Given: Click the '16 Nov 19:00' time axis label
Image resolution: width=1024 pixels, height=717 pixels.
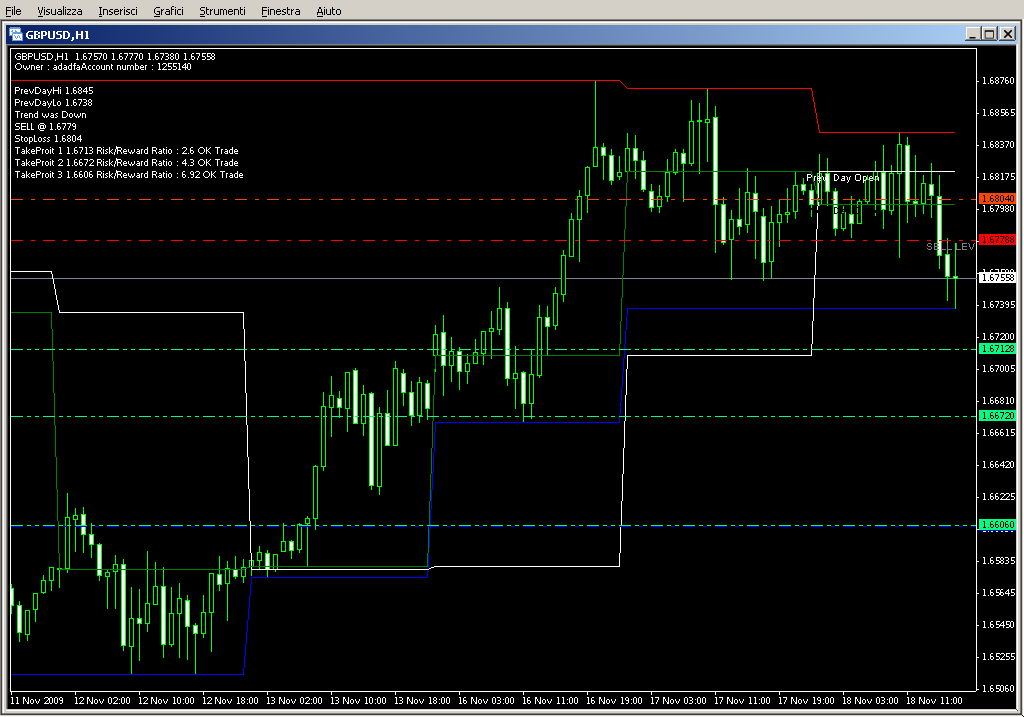Looking at the screenshot, I should tap(614, 701).
